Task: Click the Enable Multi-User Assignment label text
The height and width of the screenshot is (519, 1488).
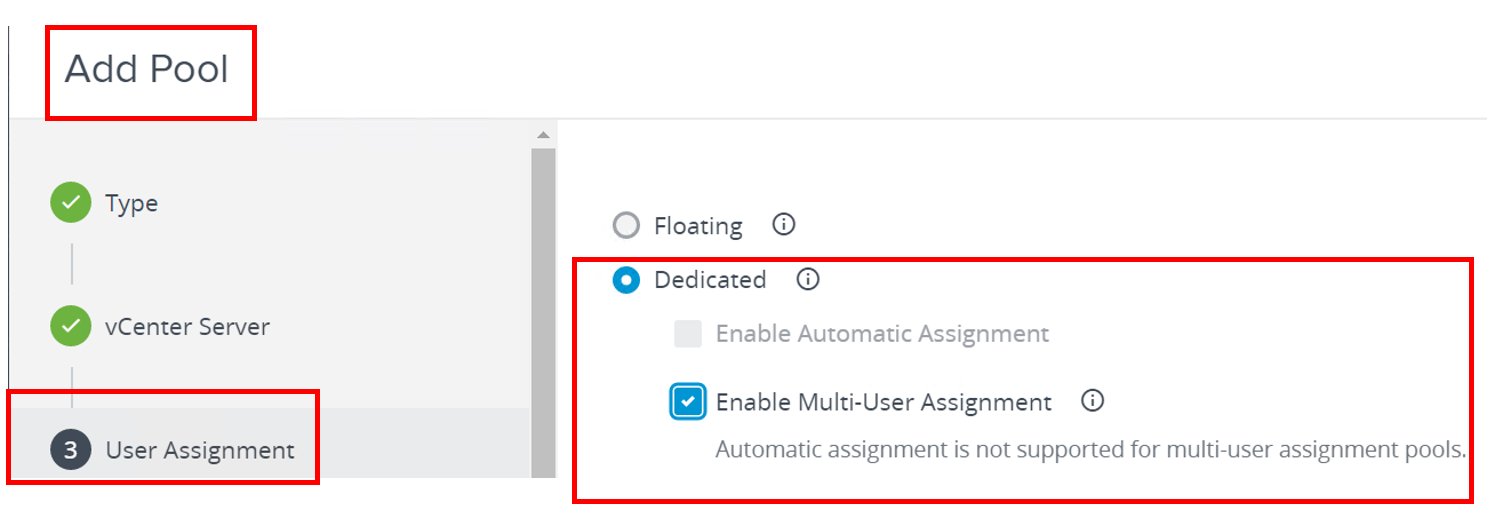Action: coord(884,402)
